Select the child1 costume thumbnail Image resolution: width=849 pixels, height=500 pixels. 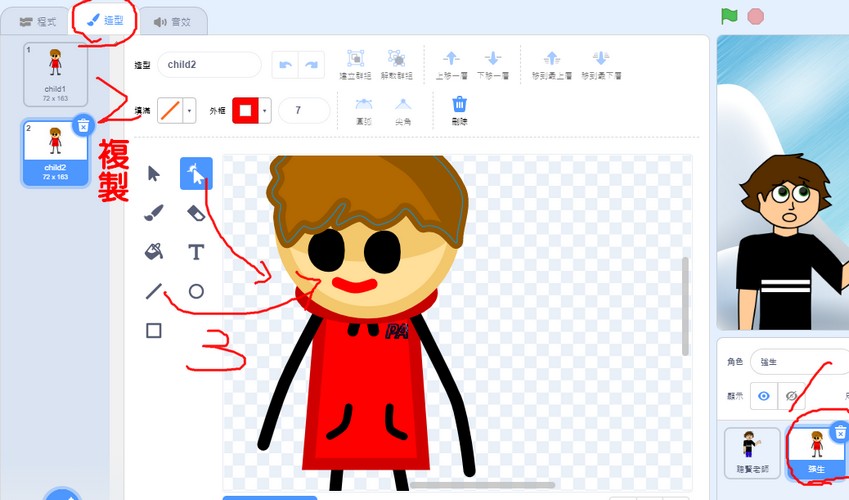(x=55, y=75)
